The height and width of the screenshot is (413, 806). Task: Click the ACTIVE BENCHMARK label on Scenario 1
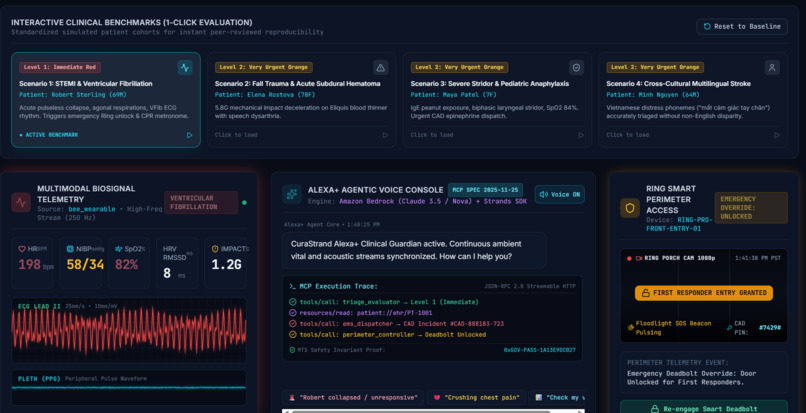(x=49, y=135)
